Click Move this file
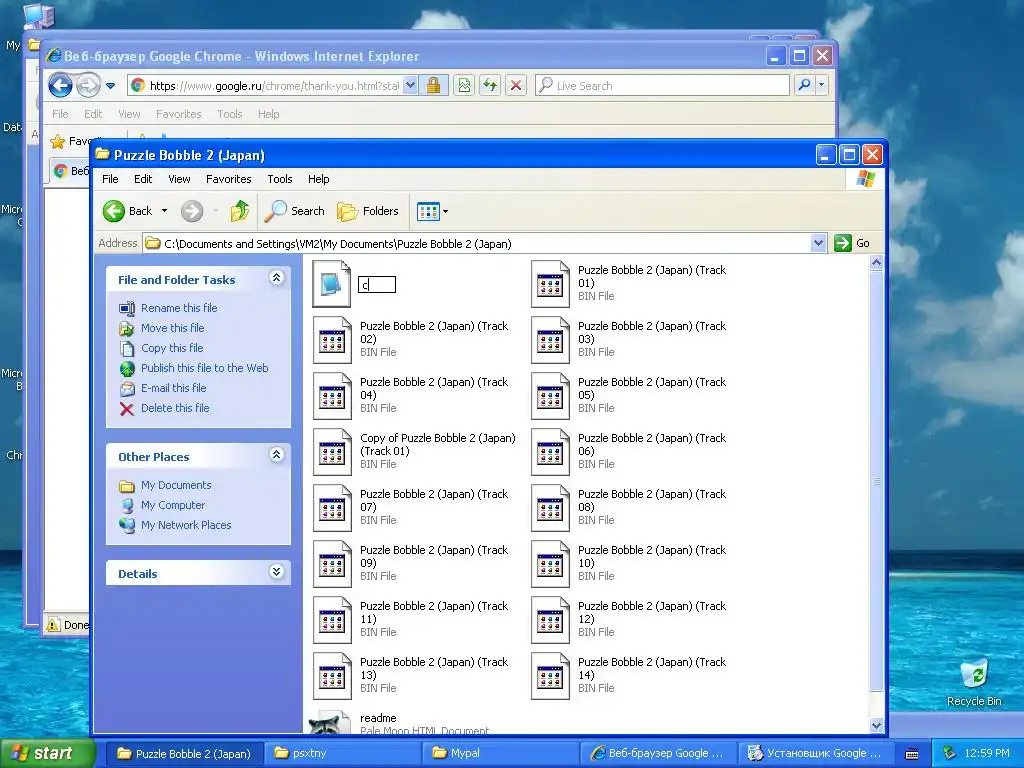This screenshot has height=768, width=1024. [172, 328]
